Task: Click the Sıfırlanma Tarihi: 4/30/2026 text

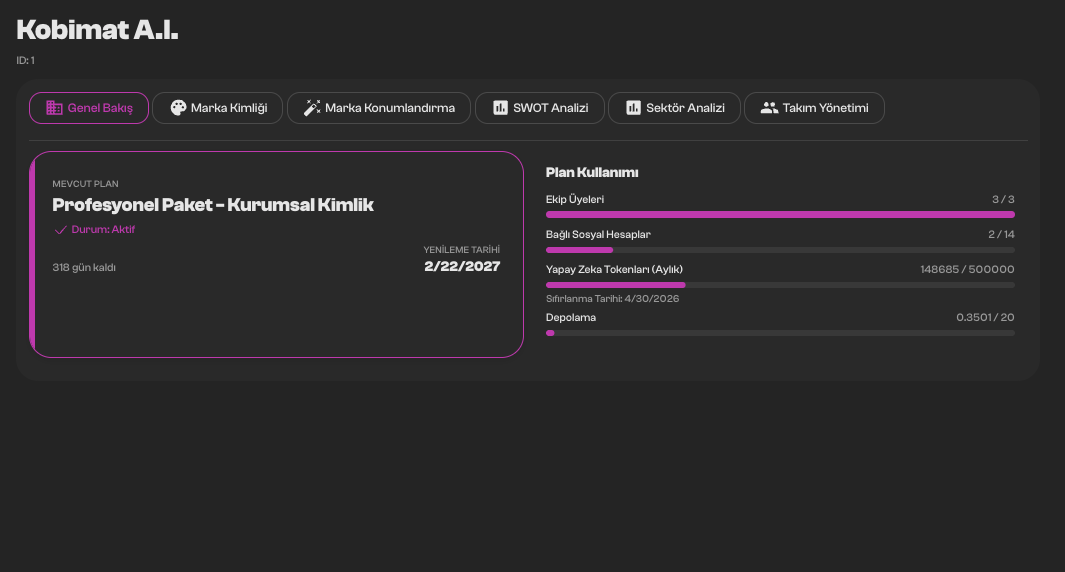Action: click(613, 299)
